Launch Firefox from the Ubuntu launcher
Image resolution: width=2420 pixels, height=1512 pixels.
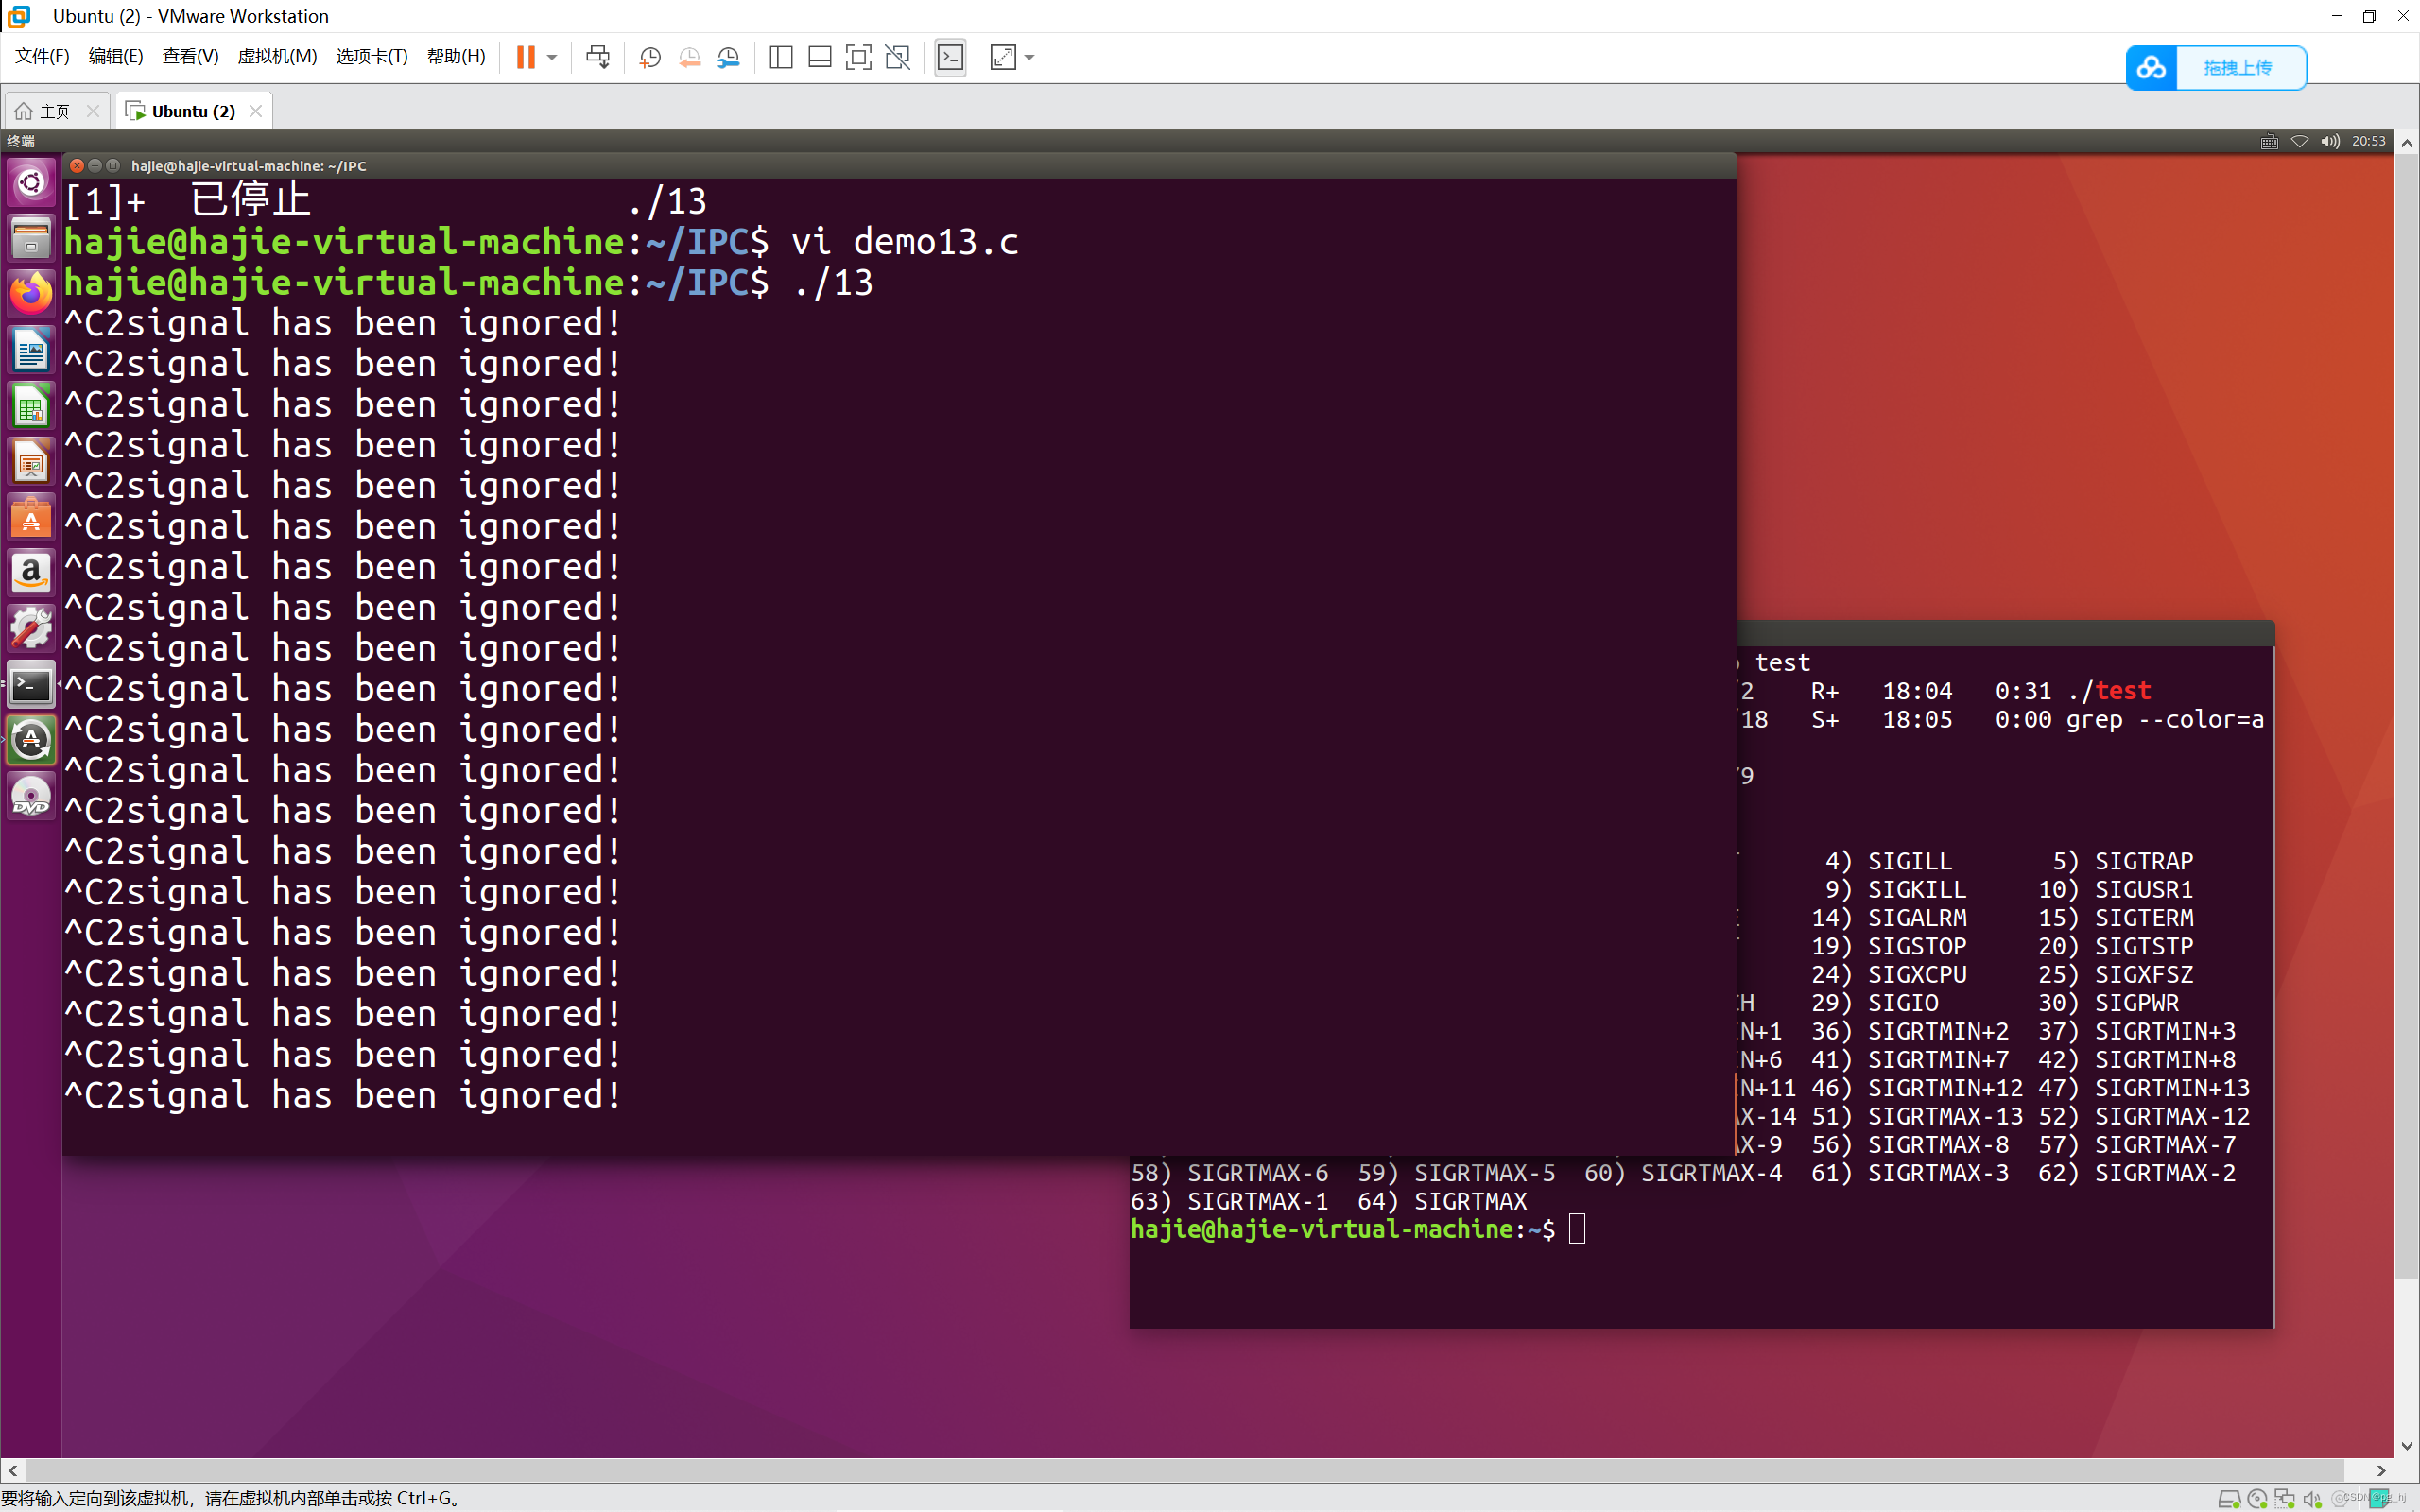[31, 294]
